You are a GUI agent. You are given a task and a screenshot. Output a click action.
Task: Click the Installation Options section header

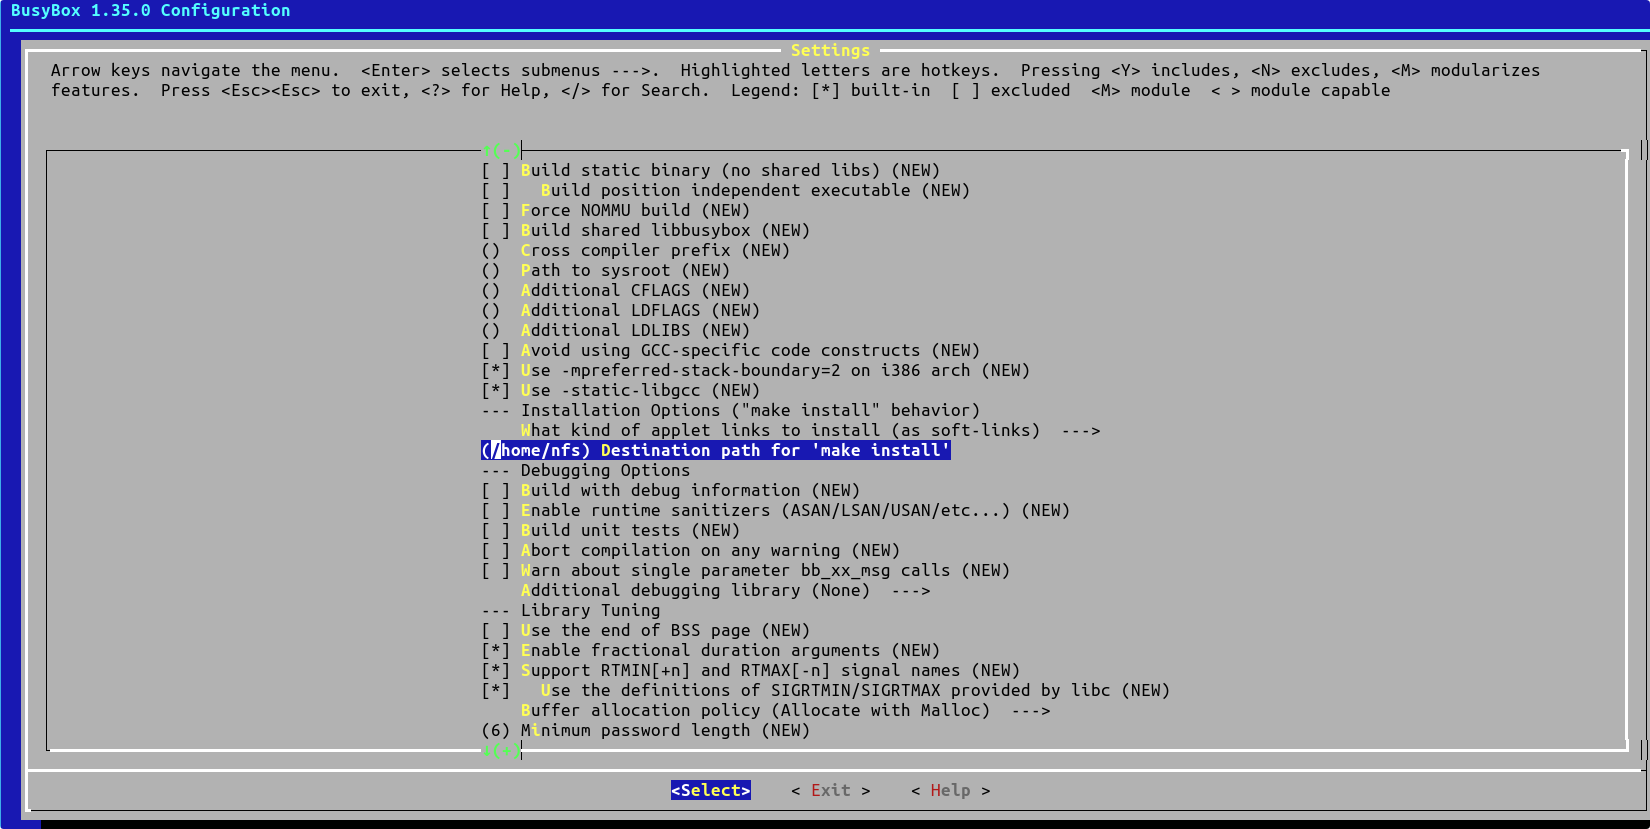730,410
